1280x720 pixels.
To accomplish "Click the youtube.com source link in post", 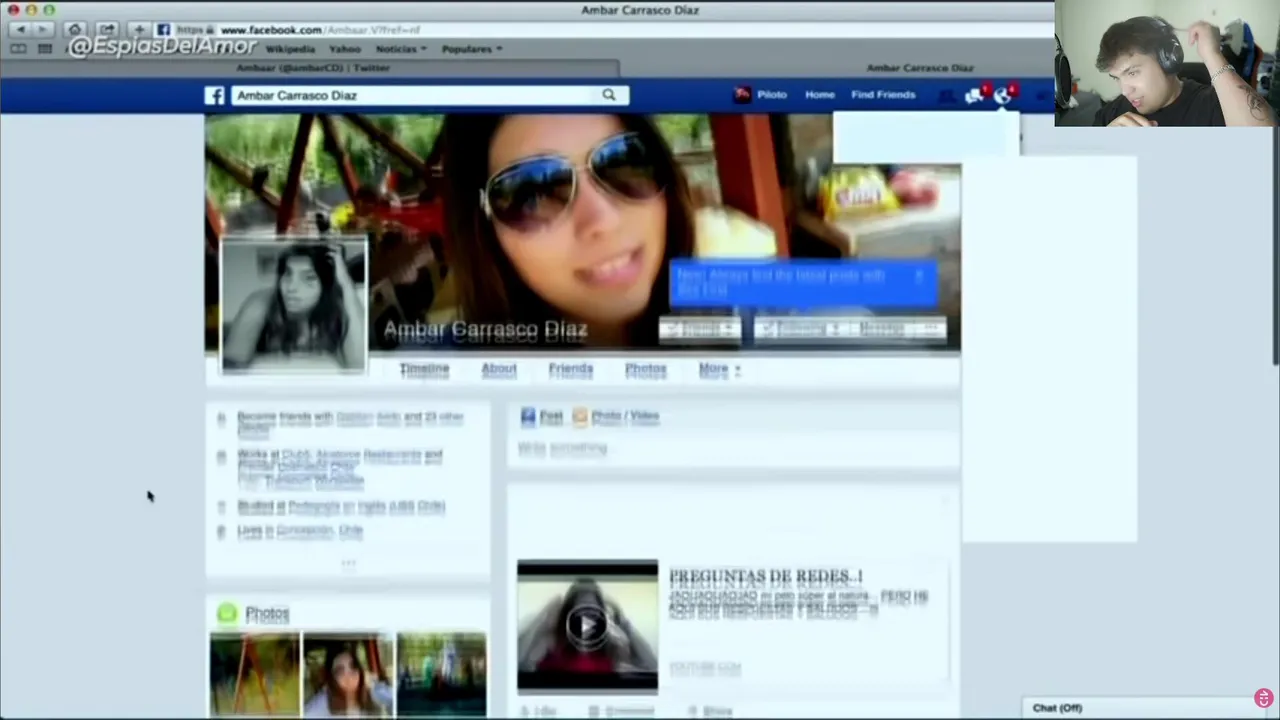I will coord(705,667).
